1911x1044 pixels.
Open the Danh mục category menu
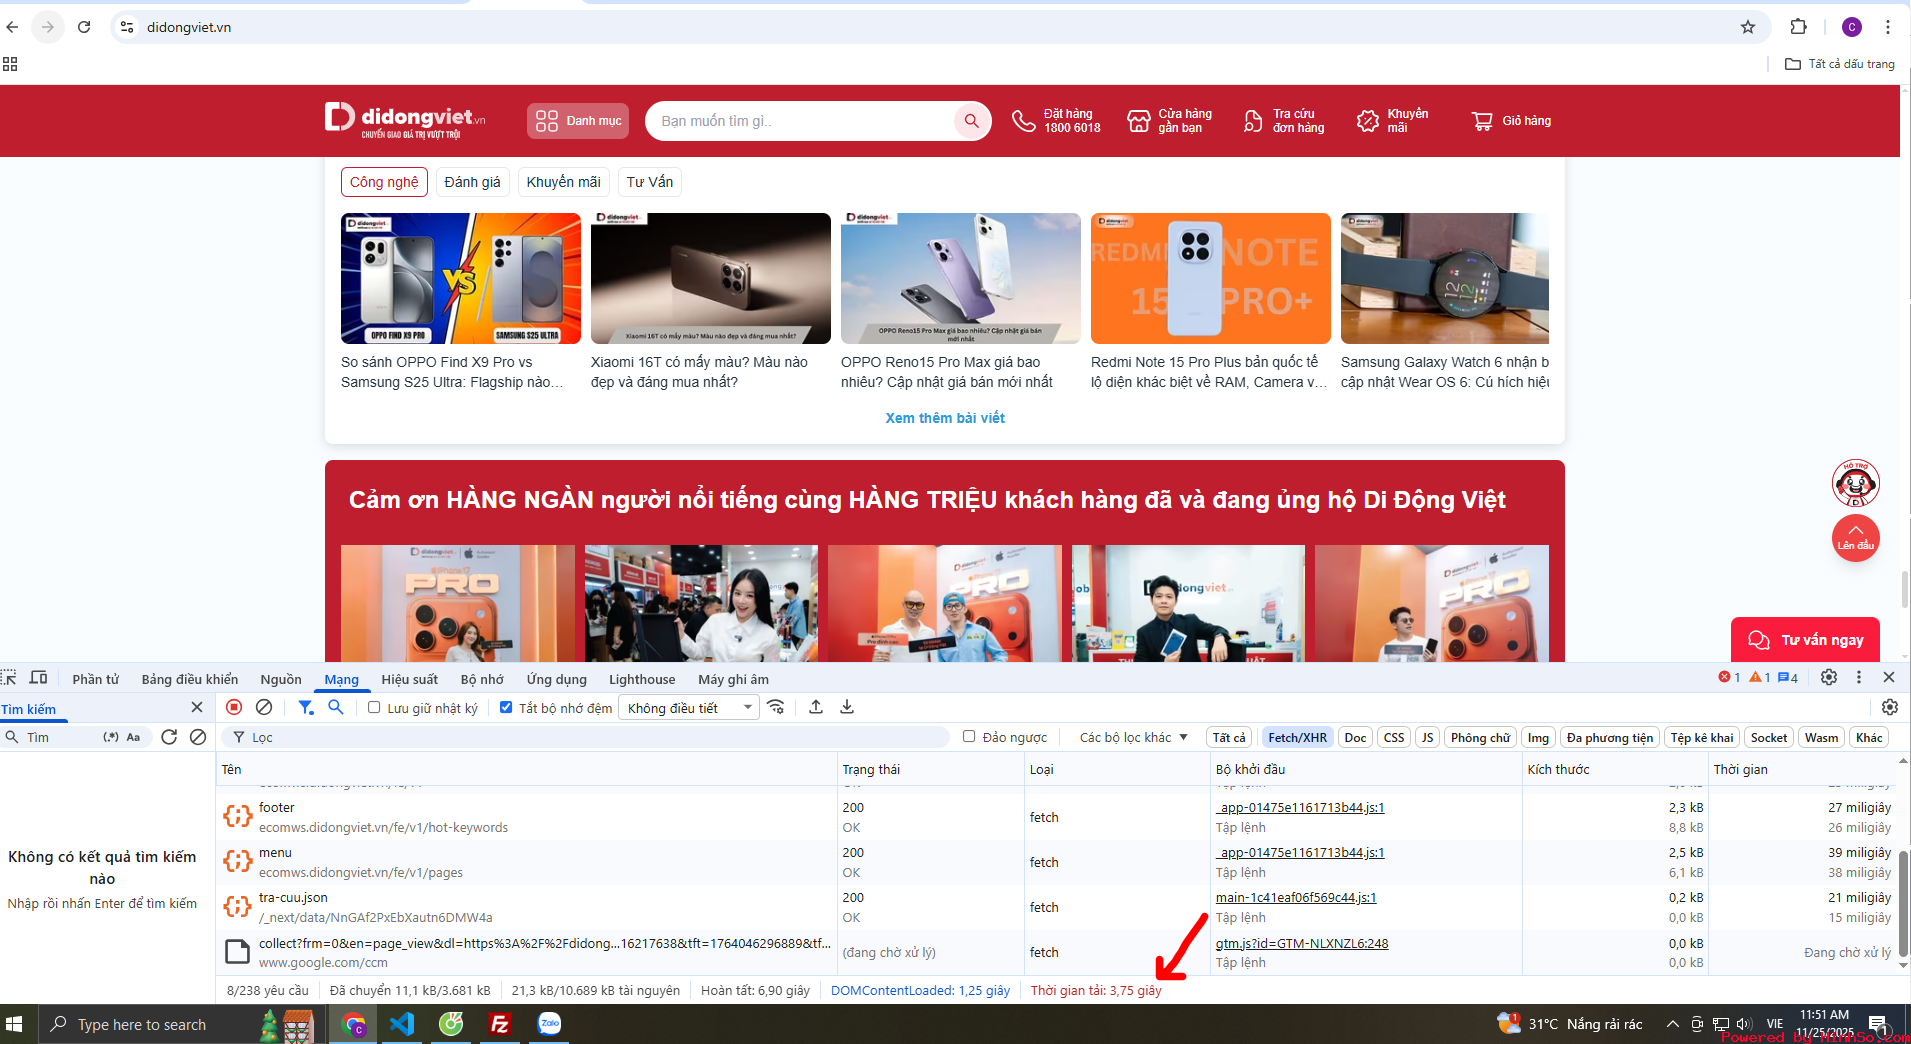pyautogui.click(x=578, y=121)
